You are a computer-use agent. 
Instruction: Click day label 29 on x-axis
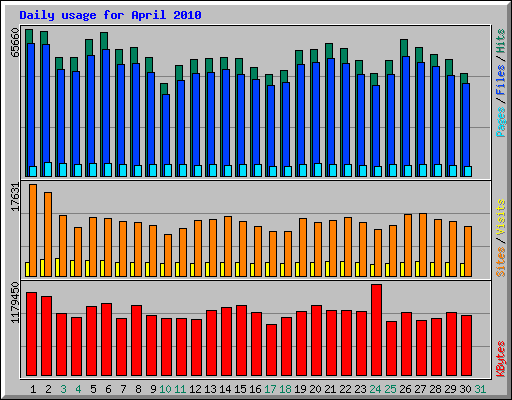pyautogui.click(x=450, y=389)
